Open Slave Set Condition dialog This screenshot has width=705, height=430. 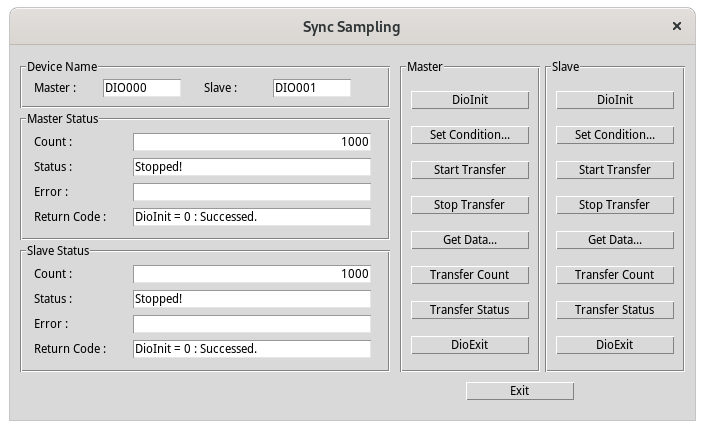coord(614,135)
